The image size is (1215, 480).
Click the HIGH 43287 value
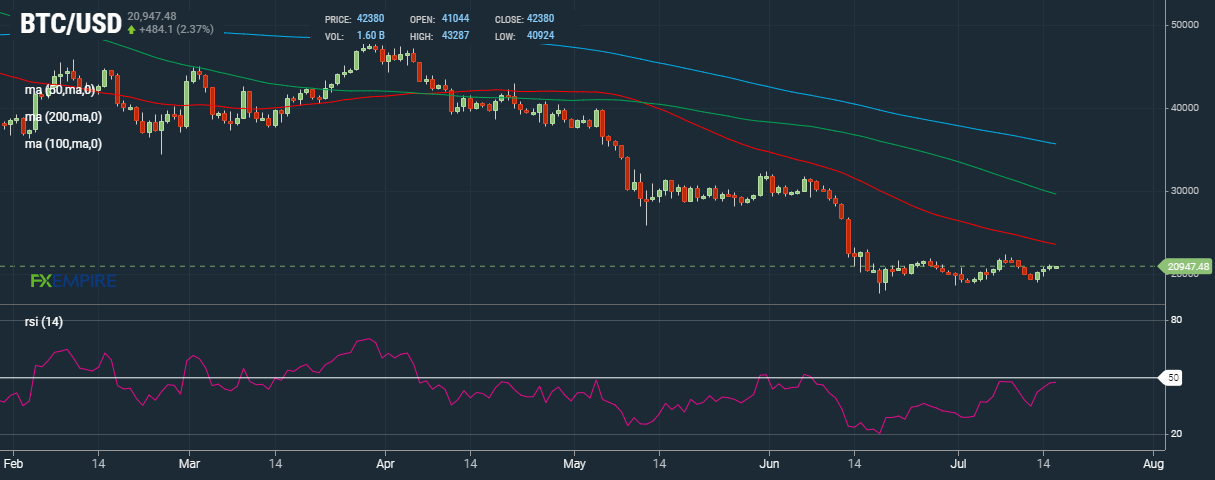coord(456,36)
